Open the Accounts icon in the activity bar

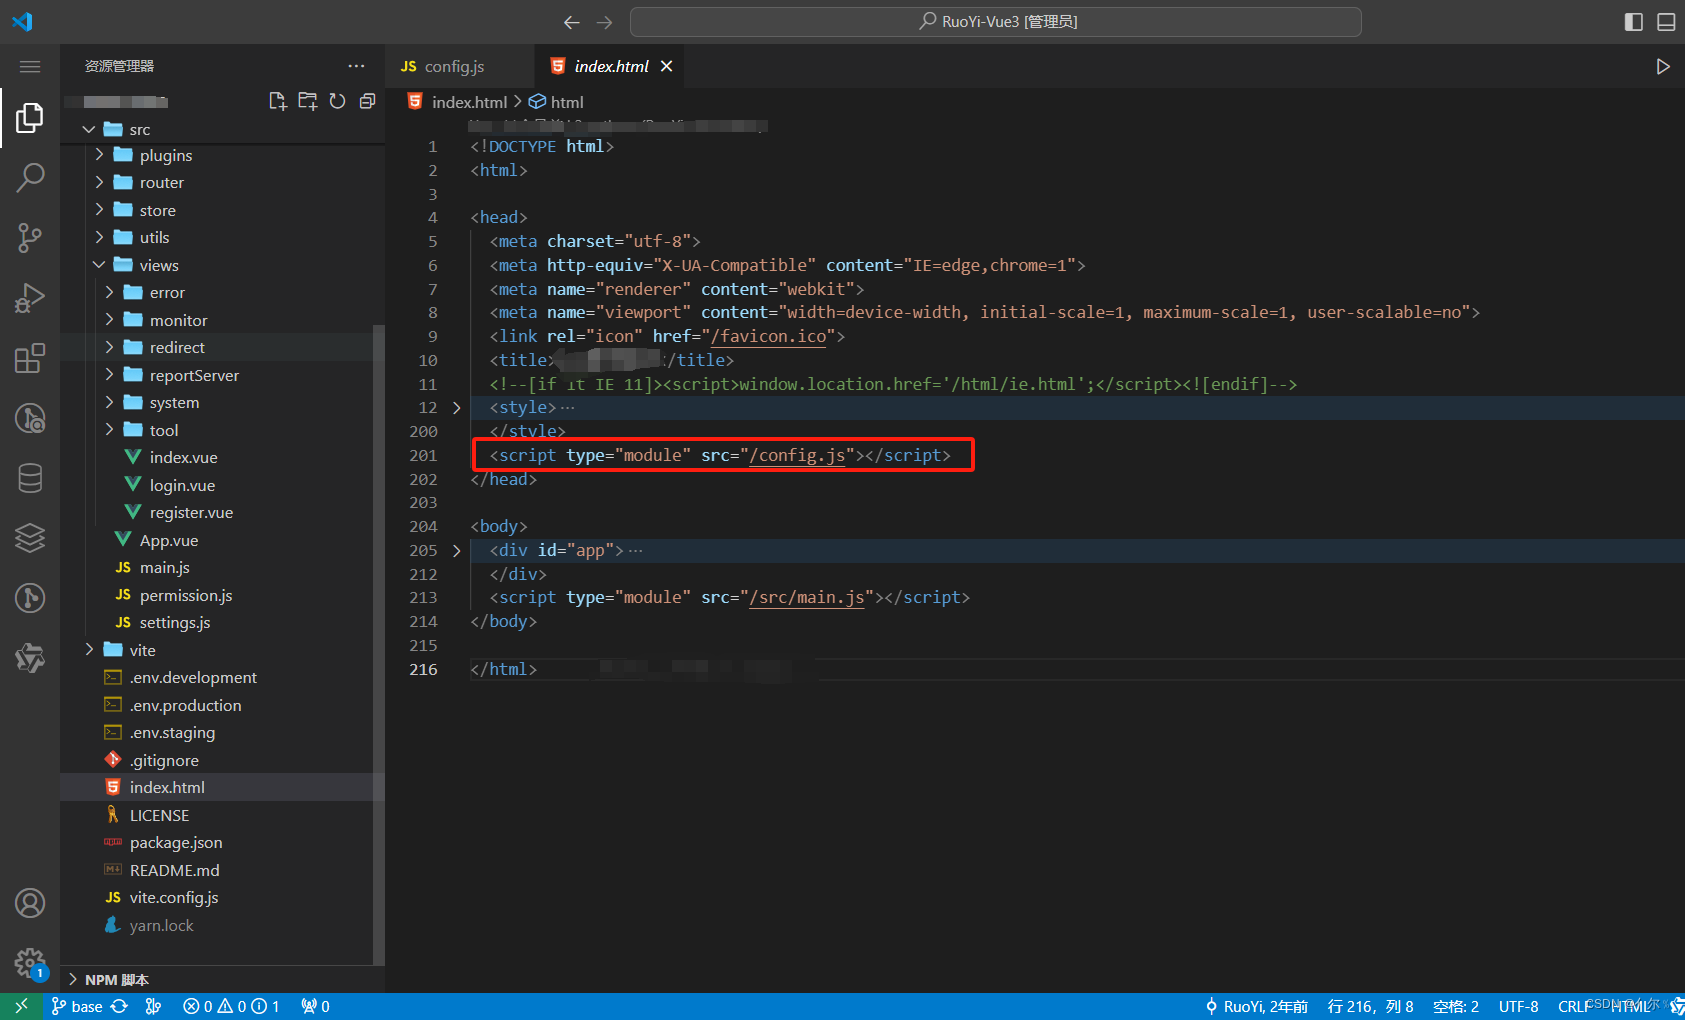[x=30, y=902]
